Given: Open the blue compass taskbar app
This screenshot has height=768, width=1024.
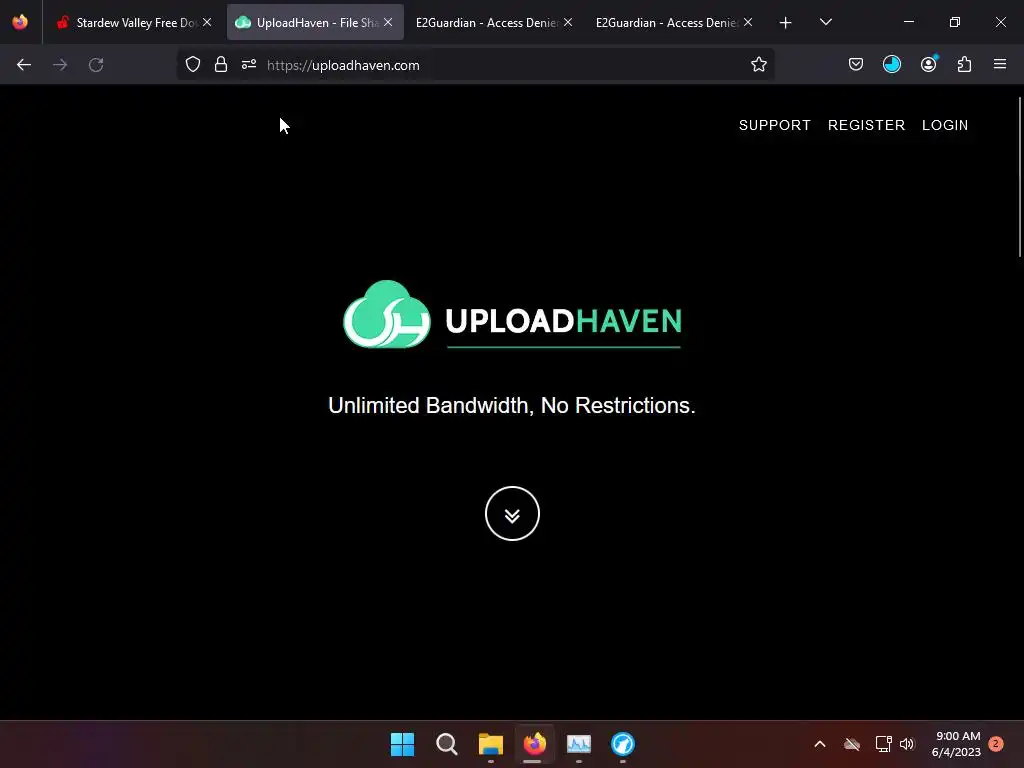Looking at the screenshot, I should tap(622, 744).
